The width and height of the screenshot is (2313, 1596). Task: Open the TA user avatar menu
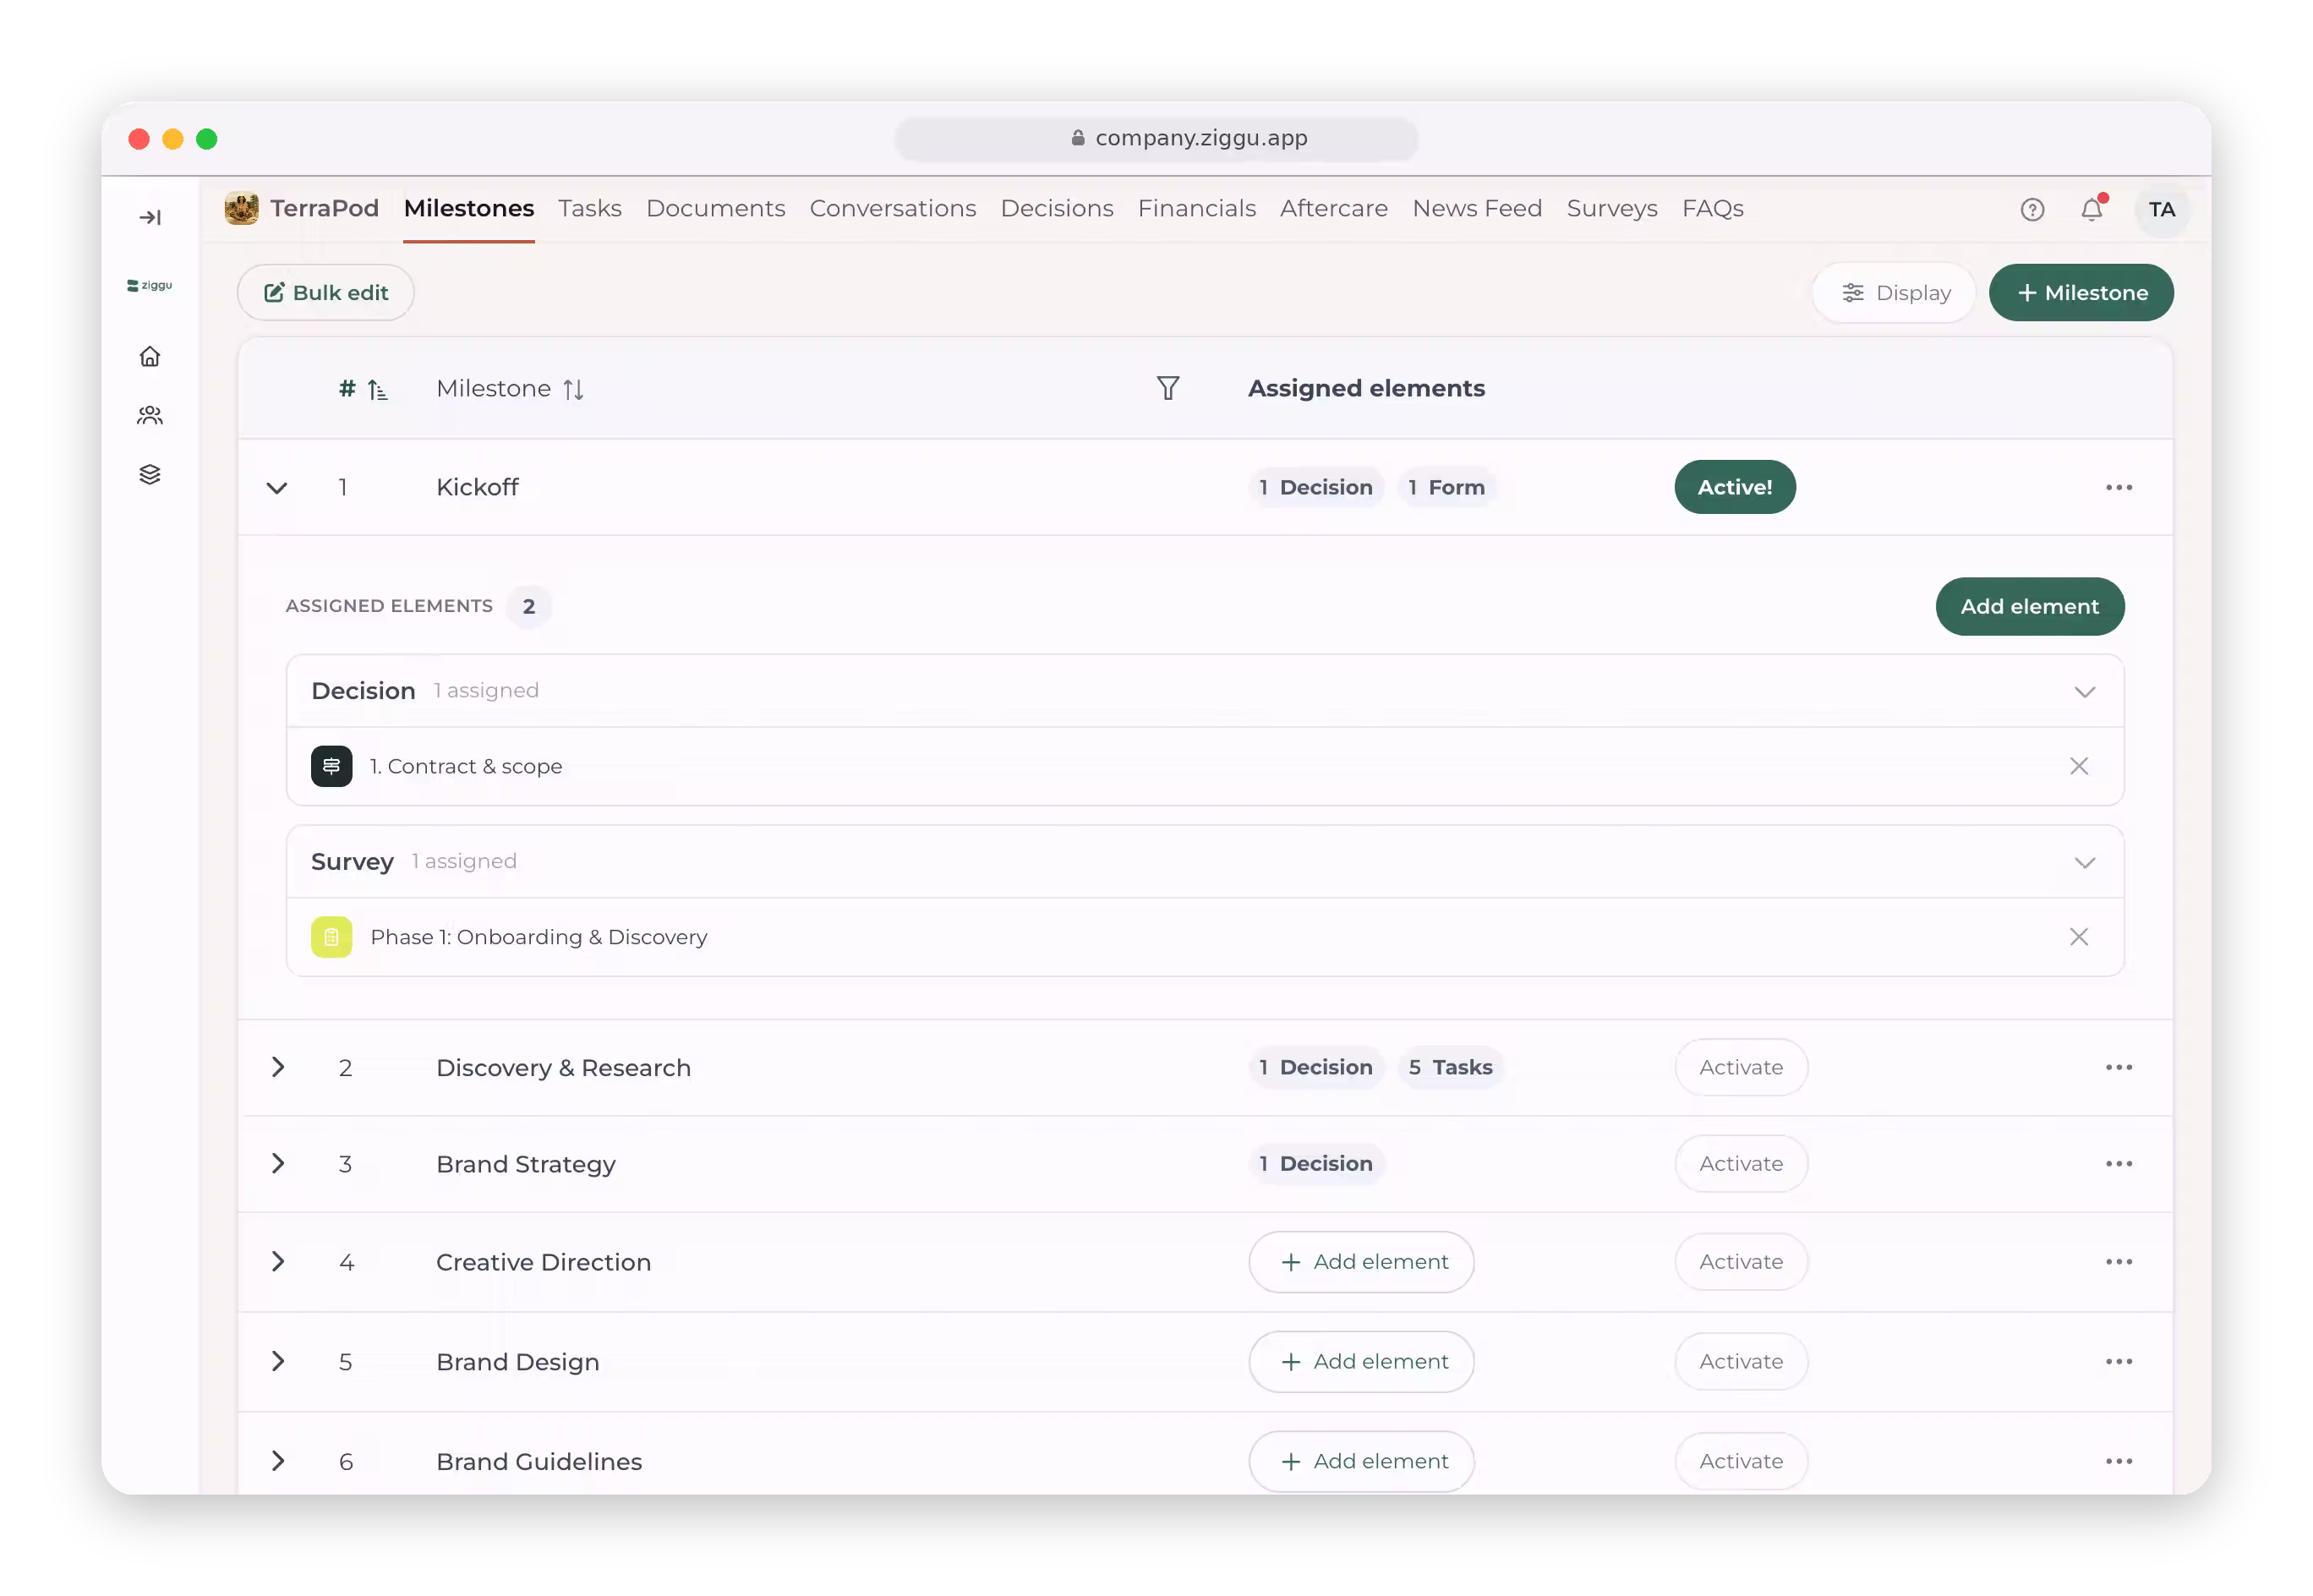[x=2161, y=209]
